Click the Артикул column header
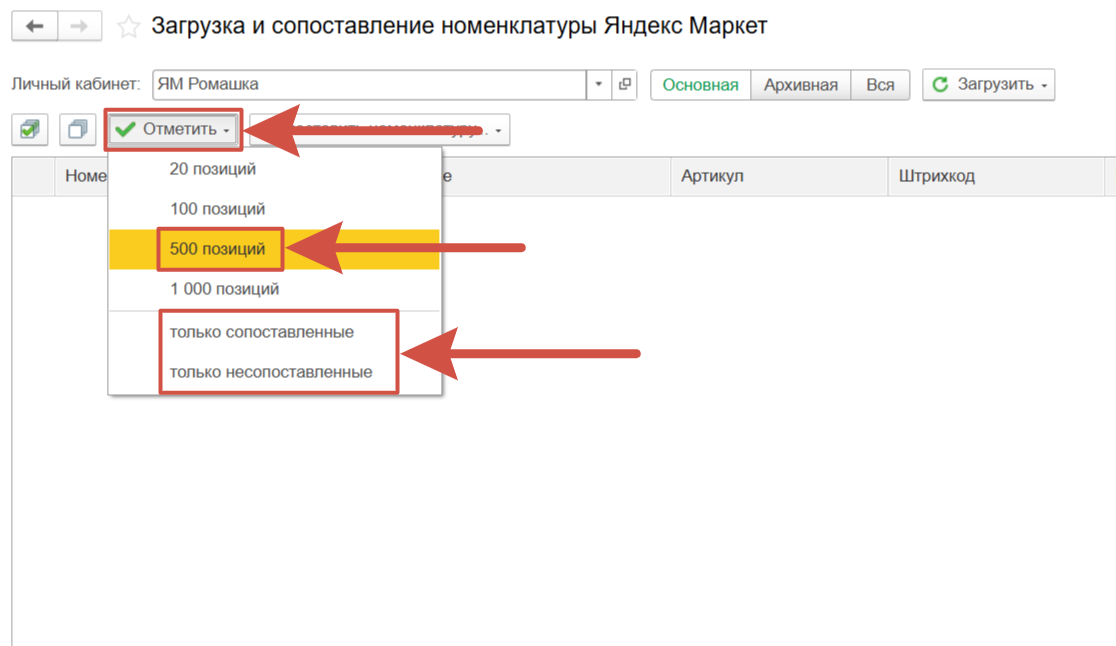 (x=712, y=176)
